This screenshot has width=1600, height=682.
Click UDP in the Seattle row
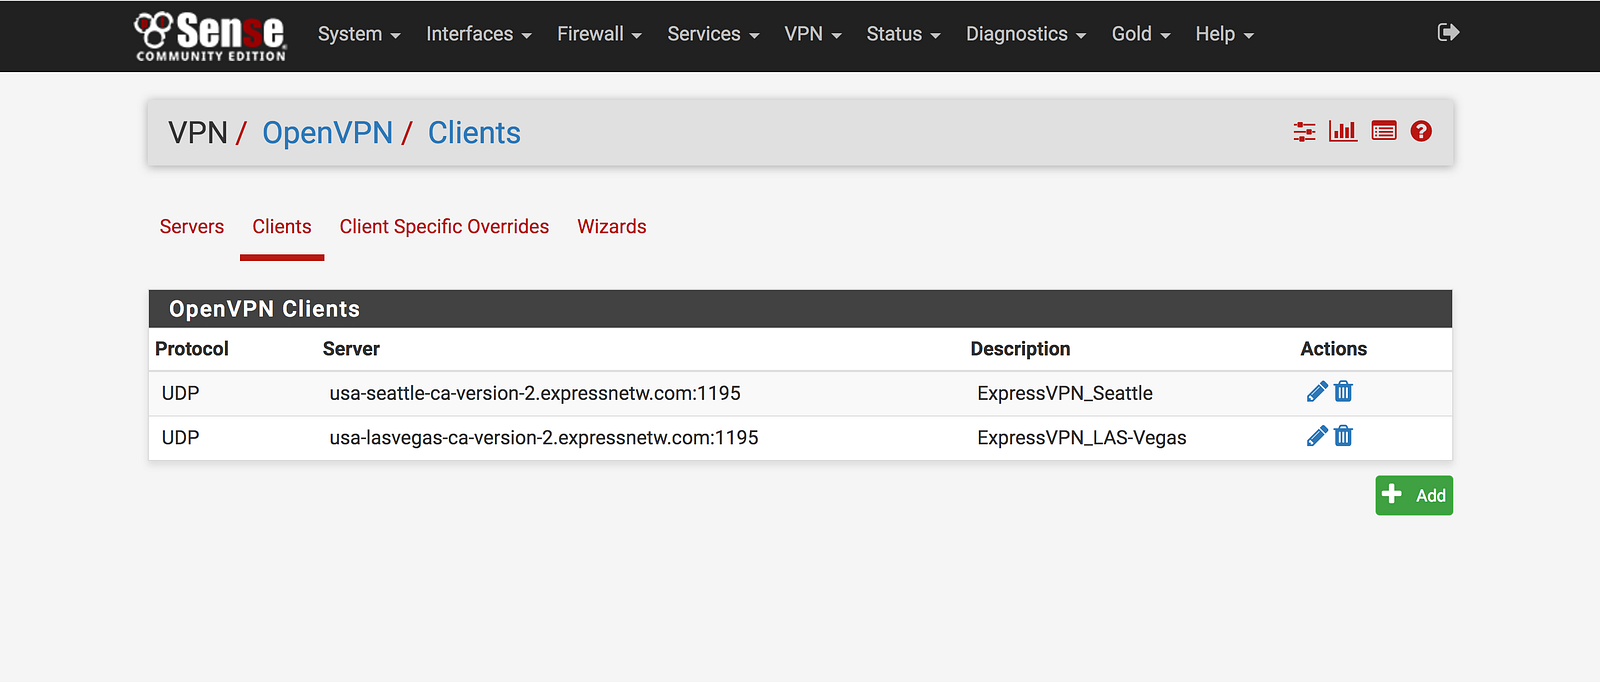tap(181, 393)
